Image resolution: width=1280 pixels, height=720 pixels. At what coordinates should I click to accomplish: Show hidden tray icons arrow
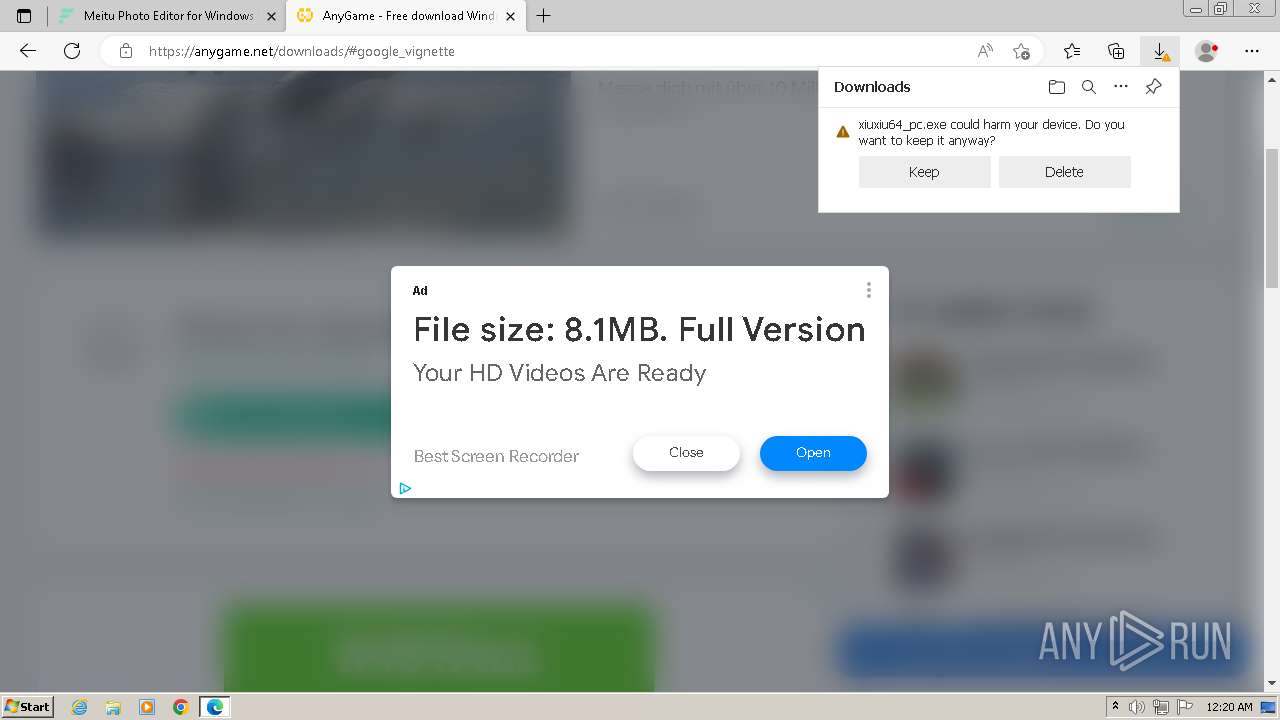tap(1115, 707)
